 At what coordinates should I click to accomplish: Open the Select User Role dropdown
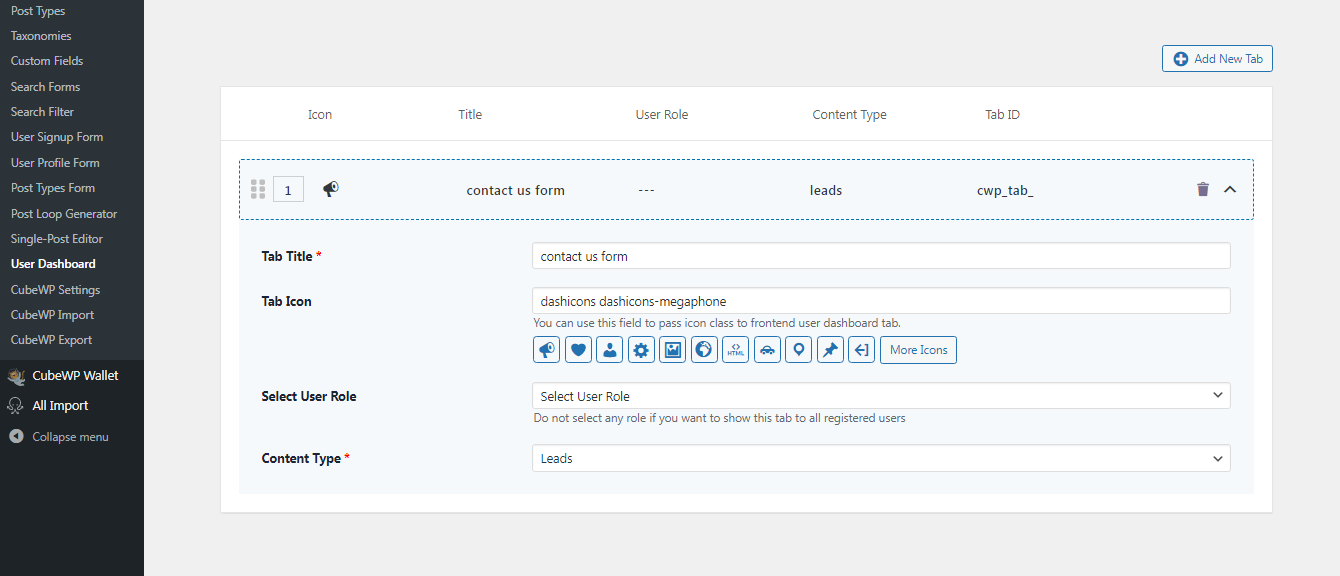tap(881, 396)
